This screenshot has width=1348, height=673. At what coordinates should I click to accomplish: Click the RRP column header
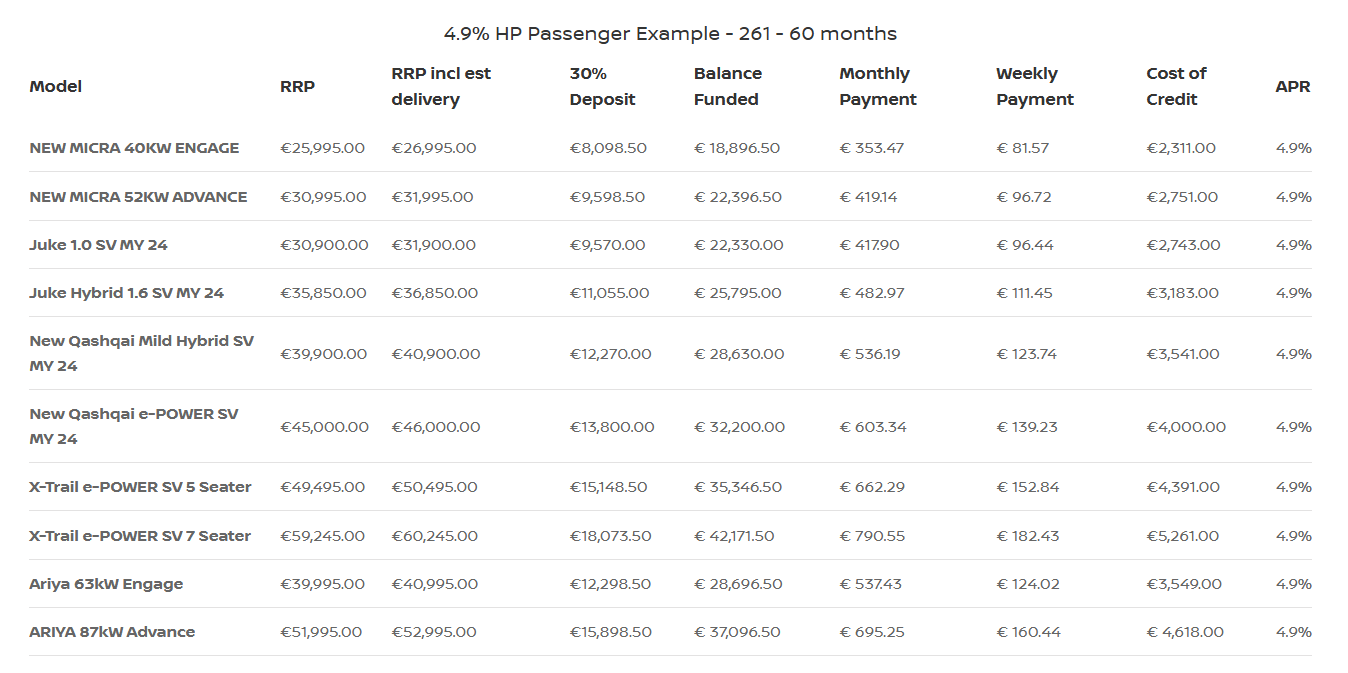tap(297, 87)
